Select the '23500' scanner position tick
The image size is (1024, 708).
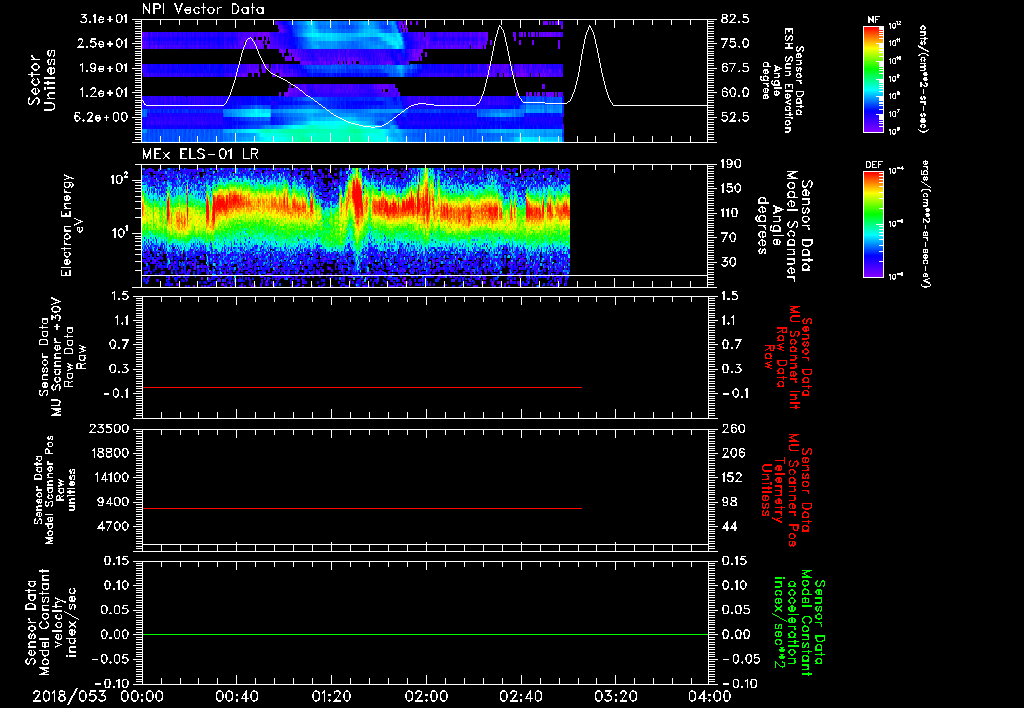108,429
